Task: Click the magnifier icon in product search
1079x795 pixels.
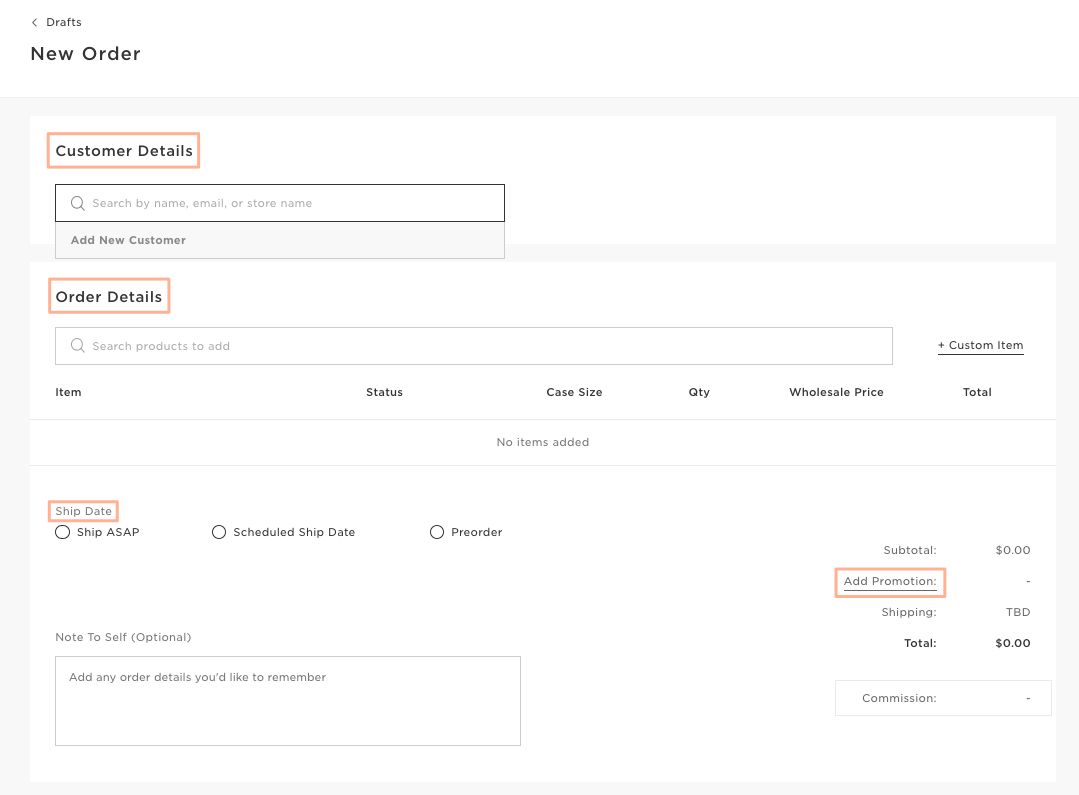Action: [78, 346]
